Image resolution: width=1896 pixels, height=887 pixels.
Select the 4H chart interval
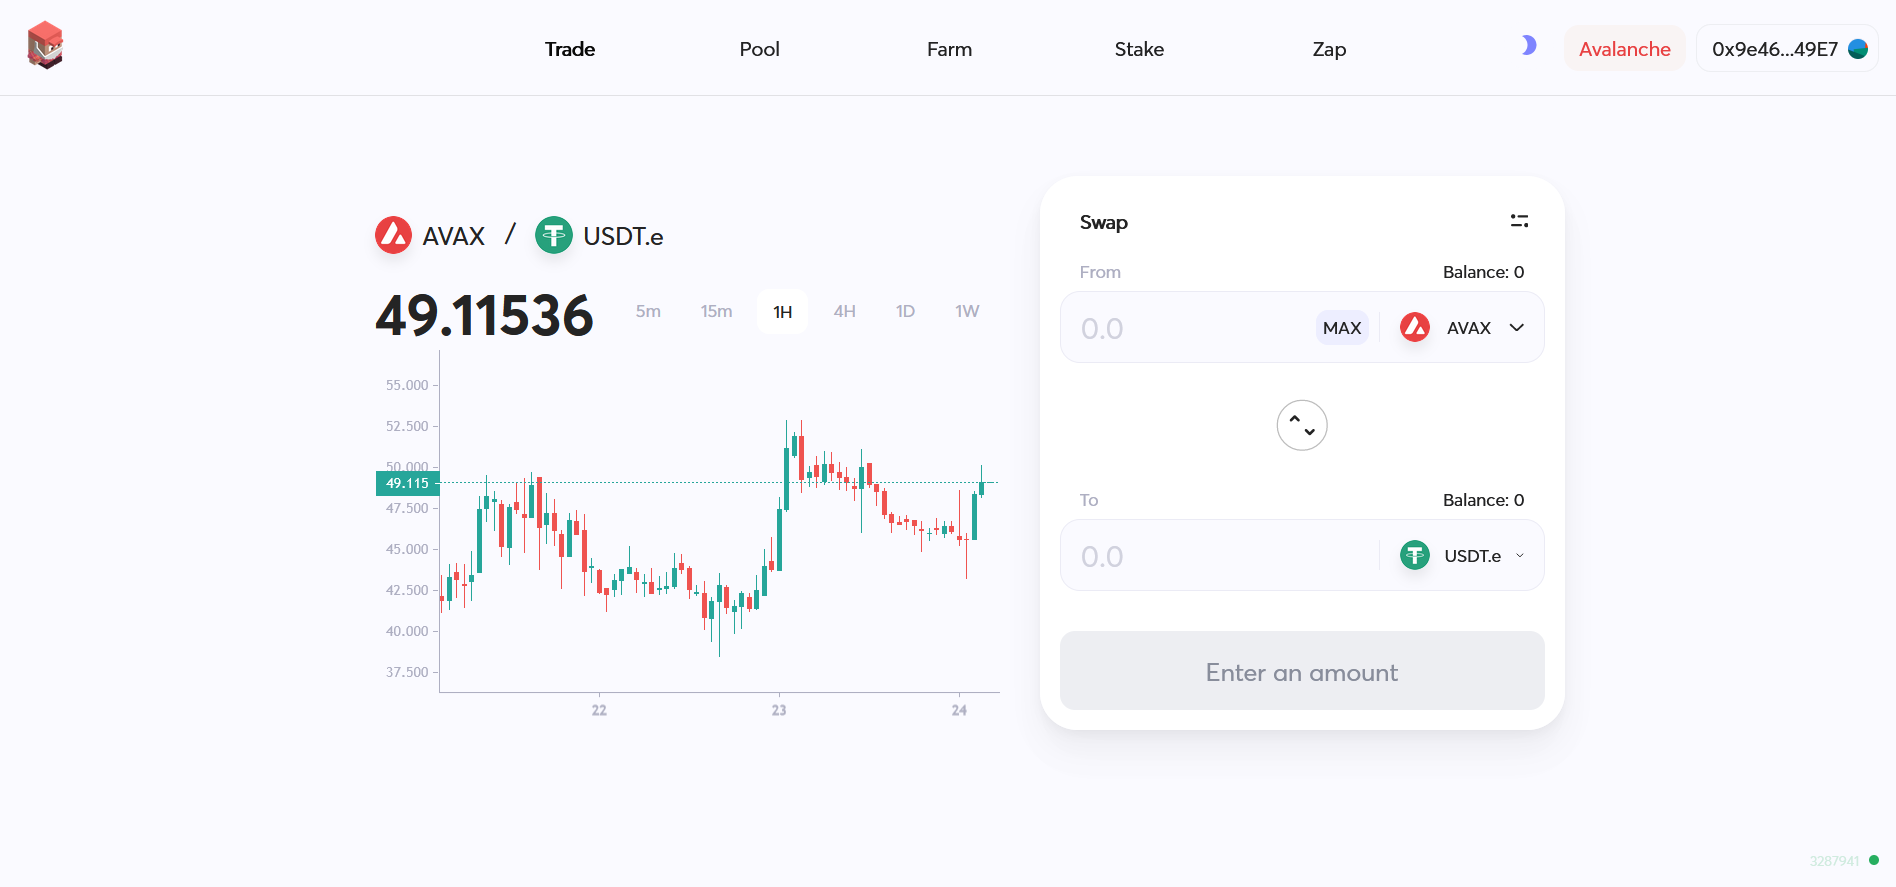(845, 312)
